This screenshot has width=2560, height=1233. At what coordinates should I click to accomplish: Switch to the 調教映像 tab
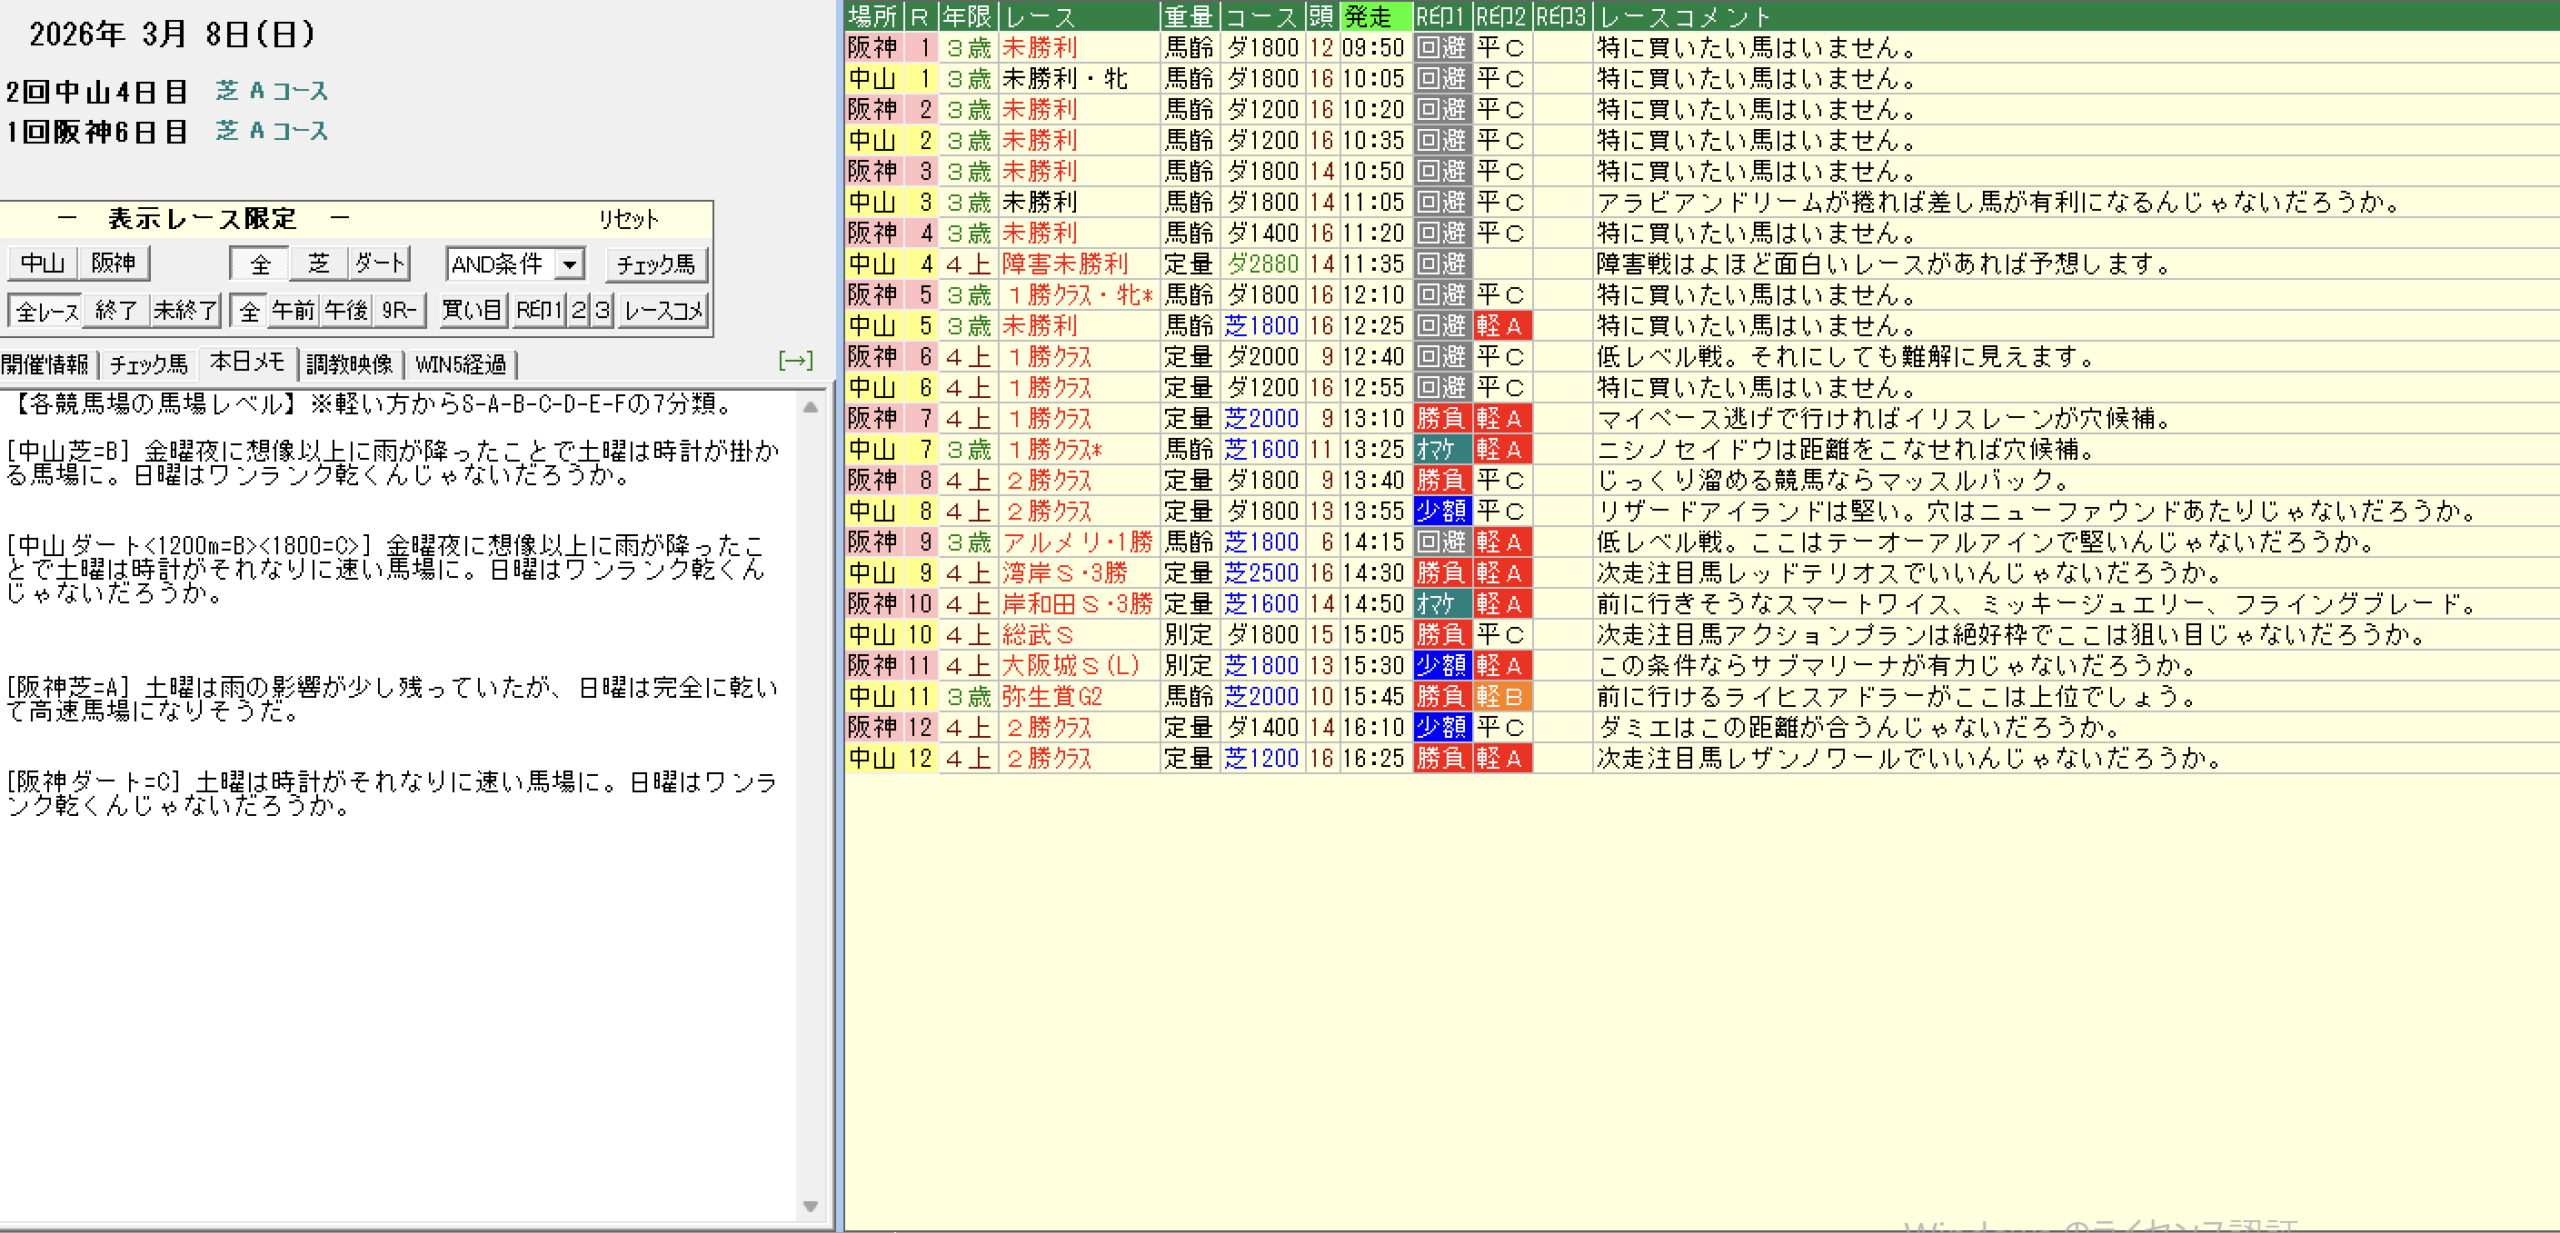[x=349, y=364]
